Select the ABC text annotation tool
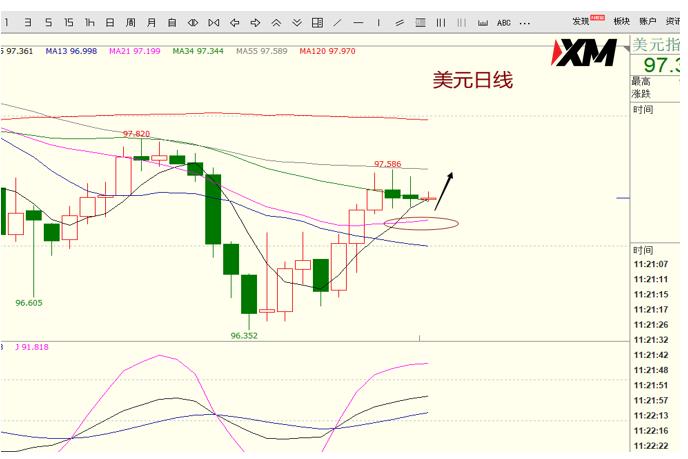Viewport: 688px width, 459px height. (x=504, y=23)
